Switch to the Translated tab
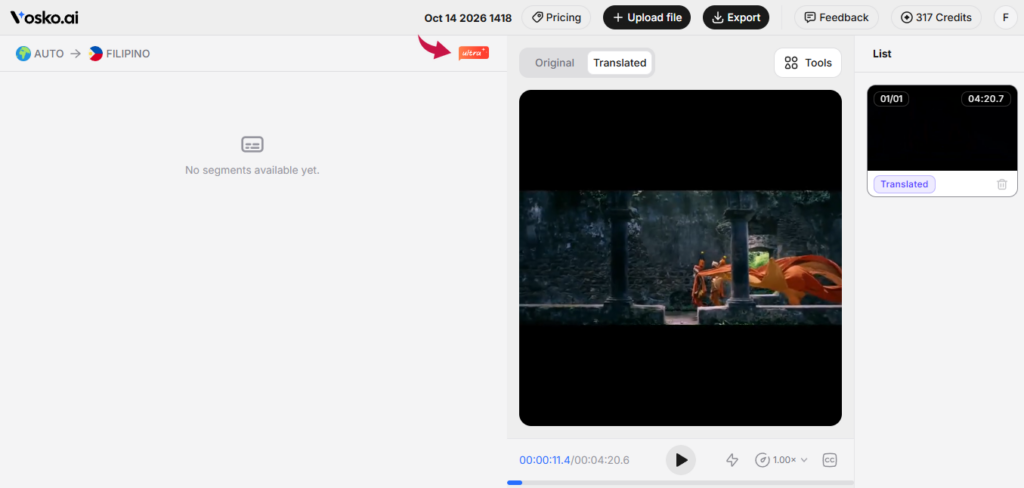 tap(620, 63)
